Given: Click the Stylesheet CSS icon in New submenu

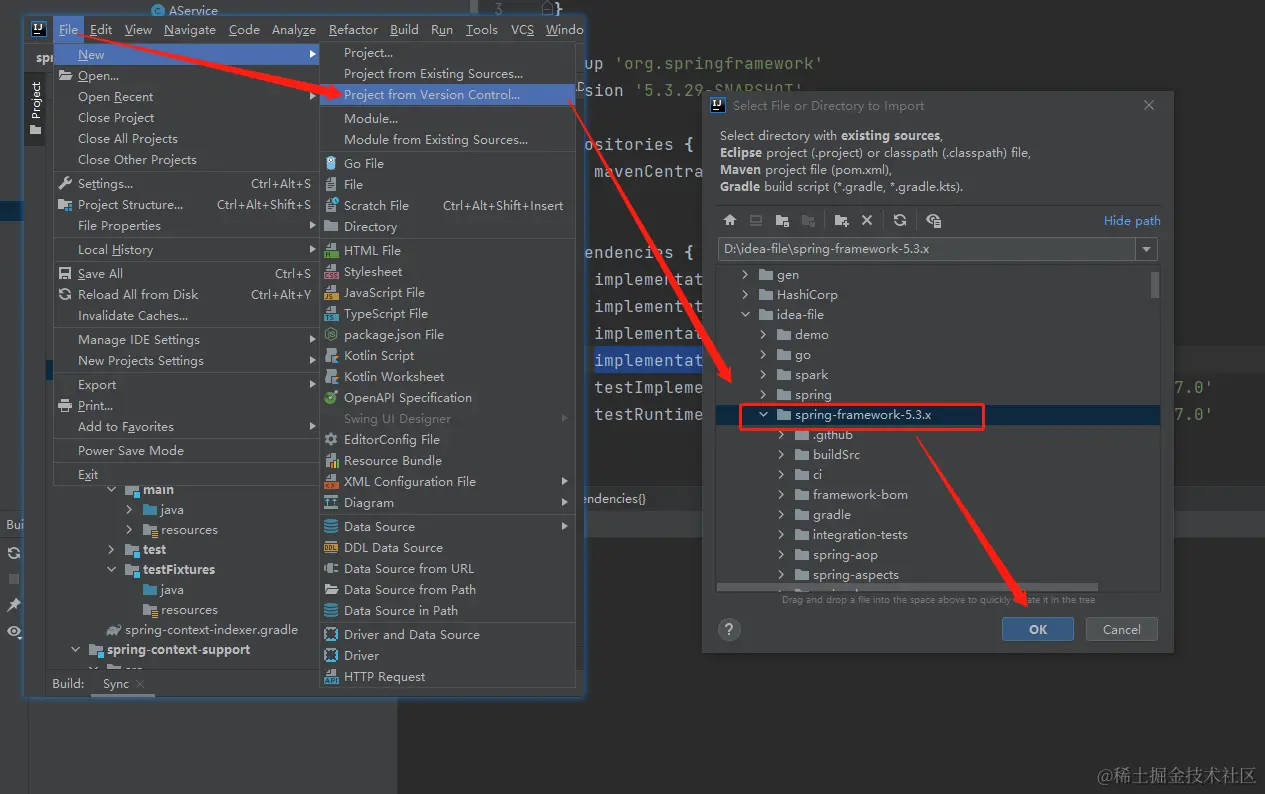Looking at the screenshot, I should point(331,271).
